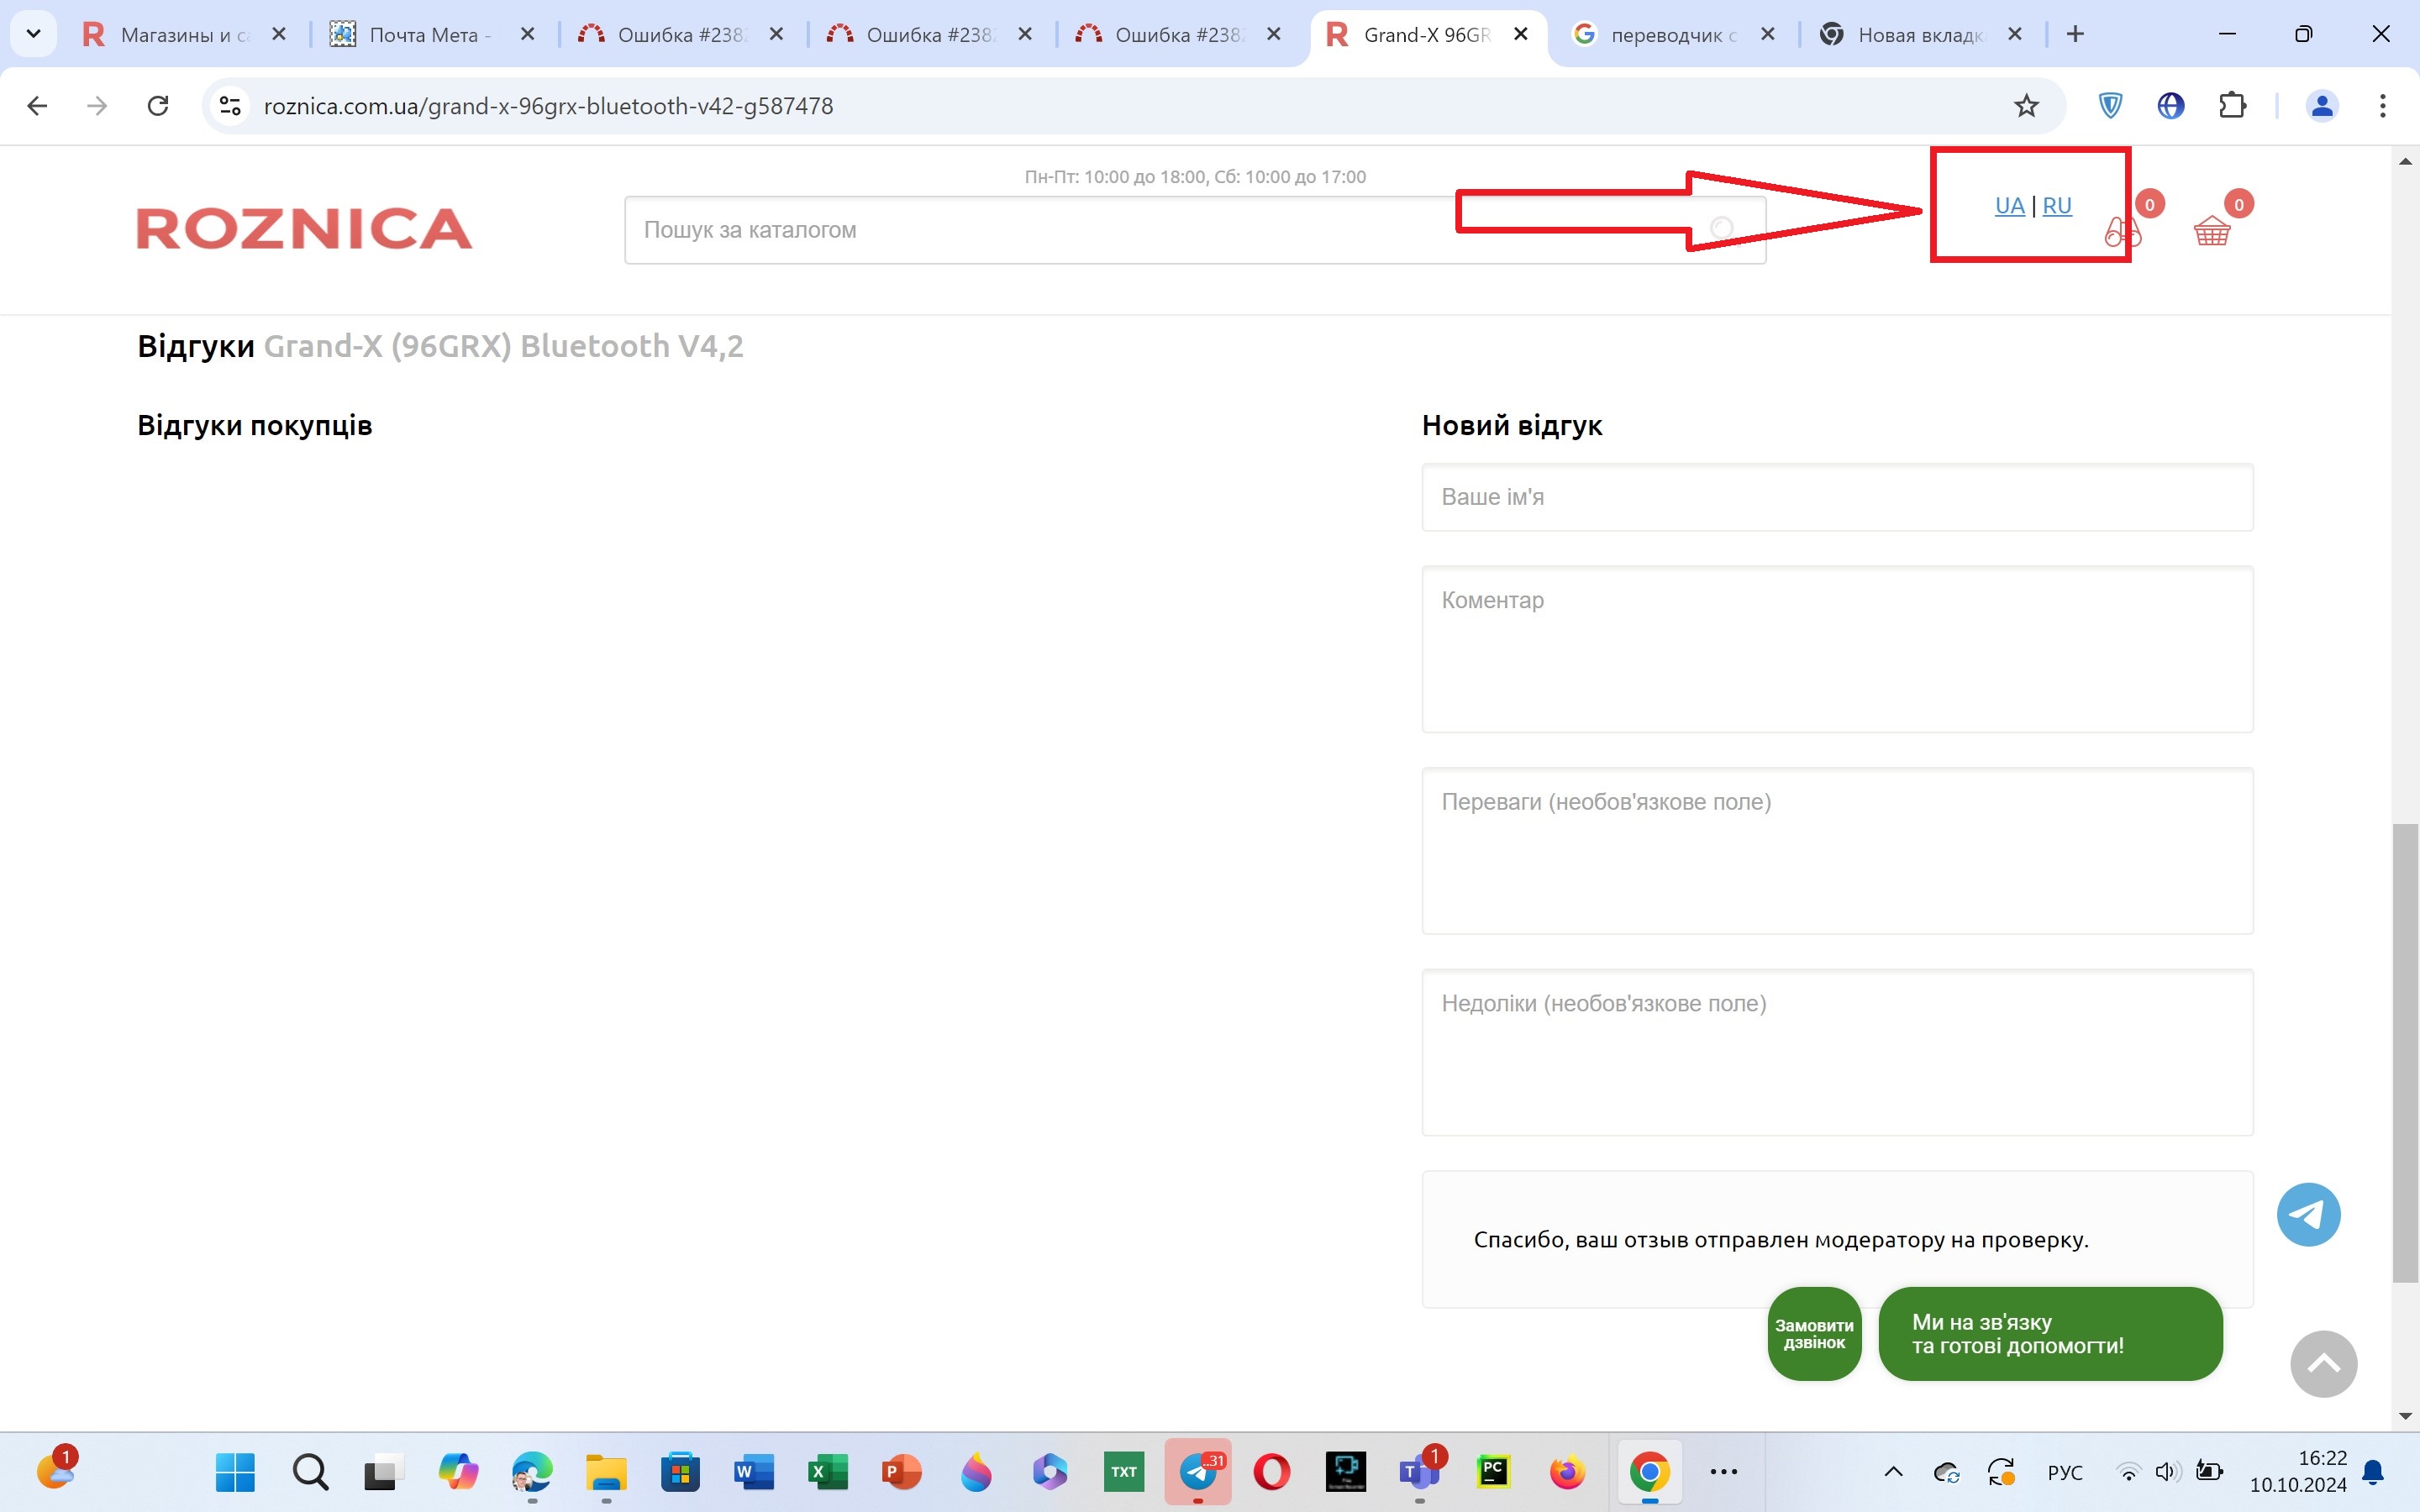Viewport: 2420px width, 1512px height.
Task: Reload the page
Action: click(x=158, y=106)
